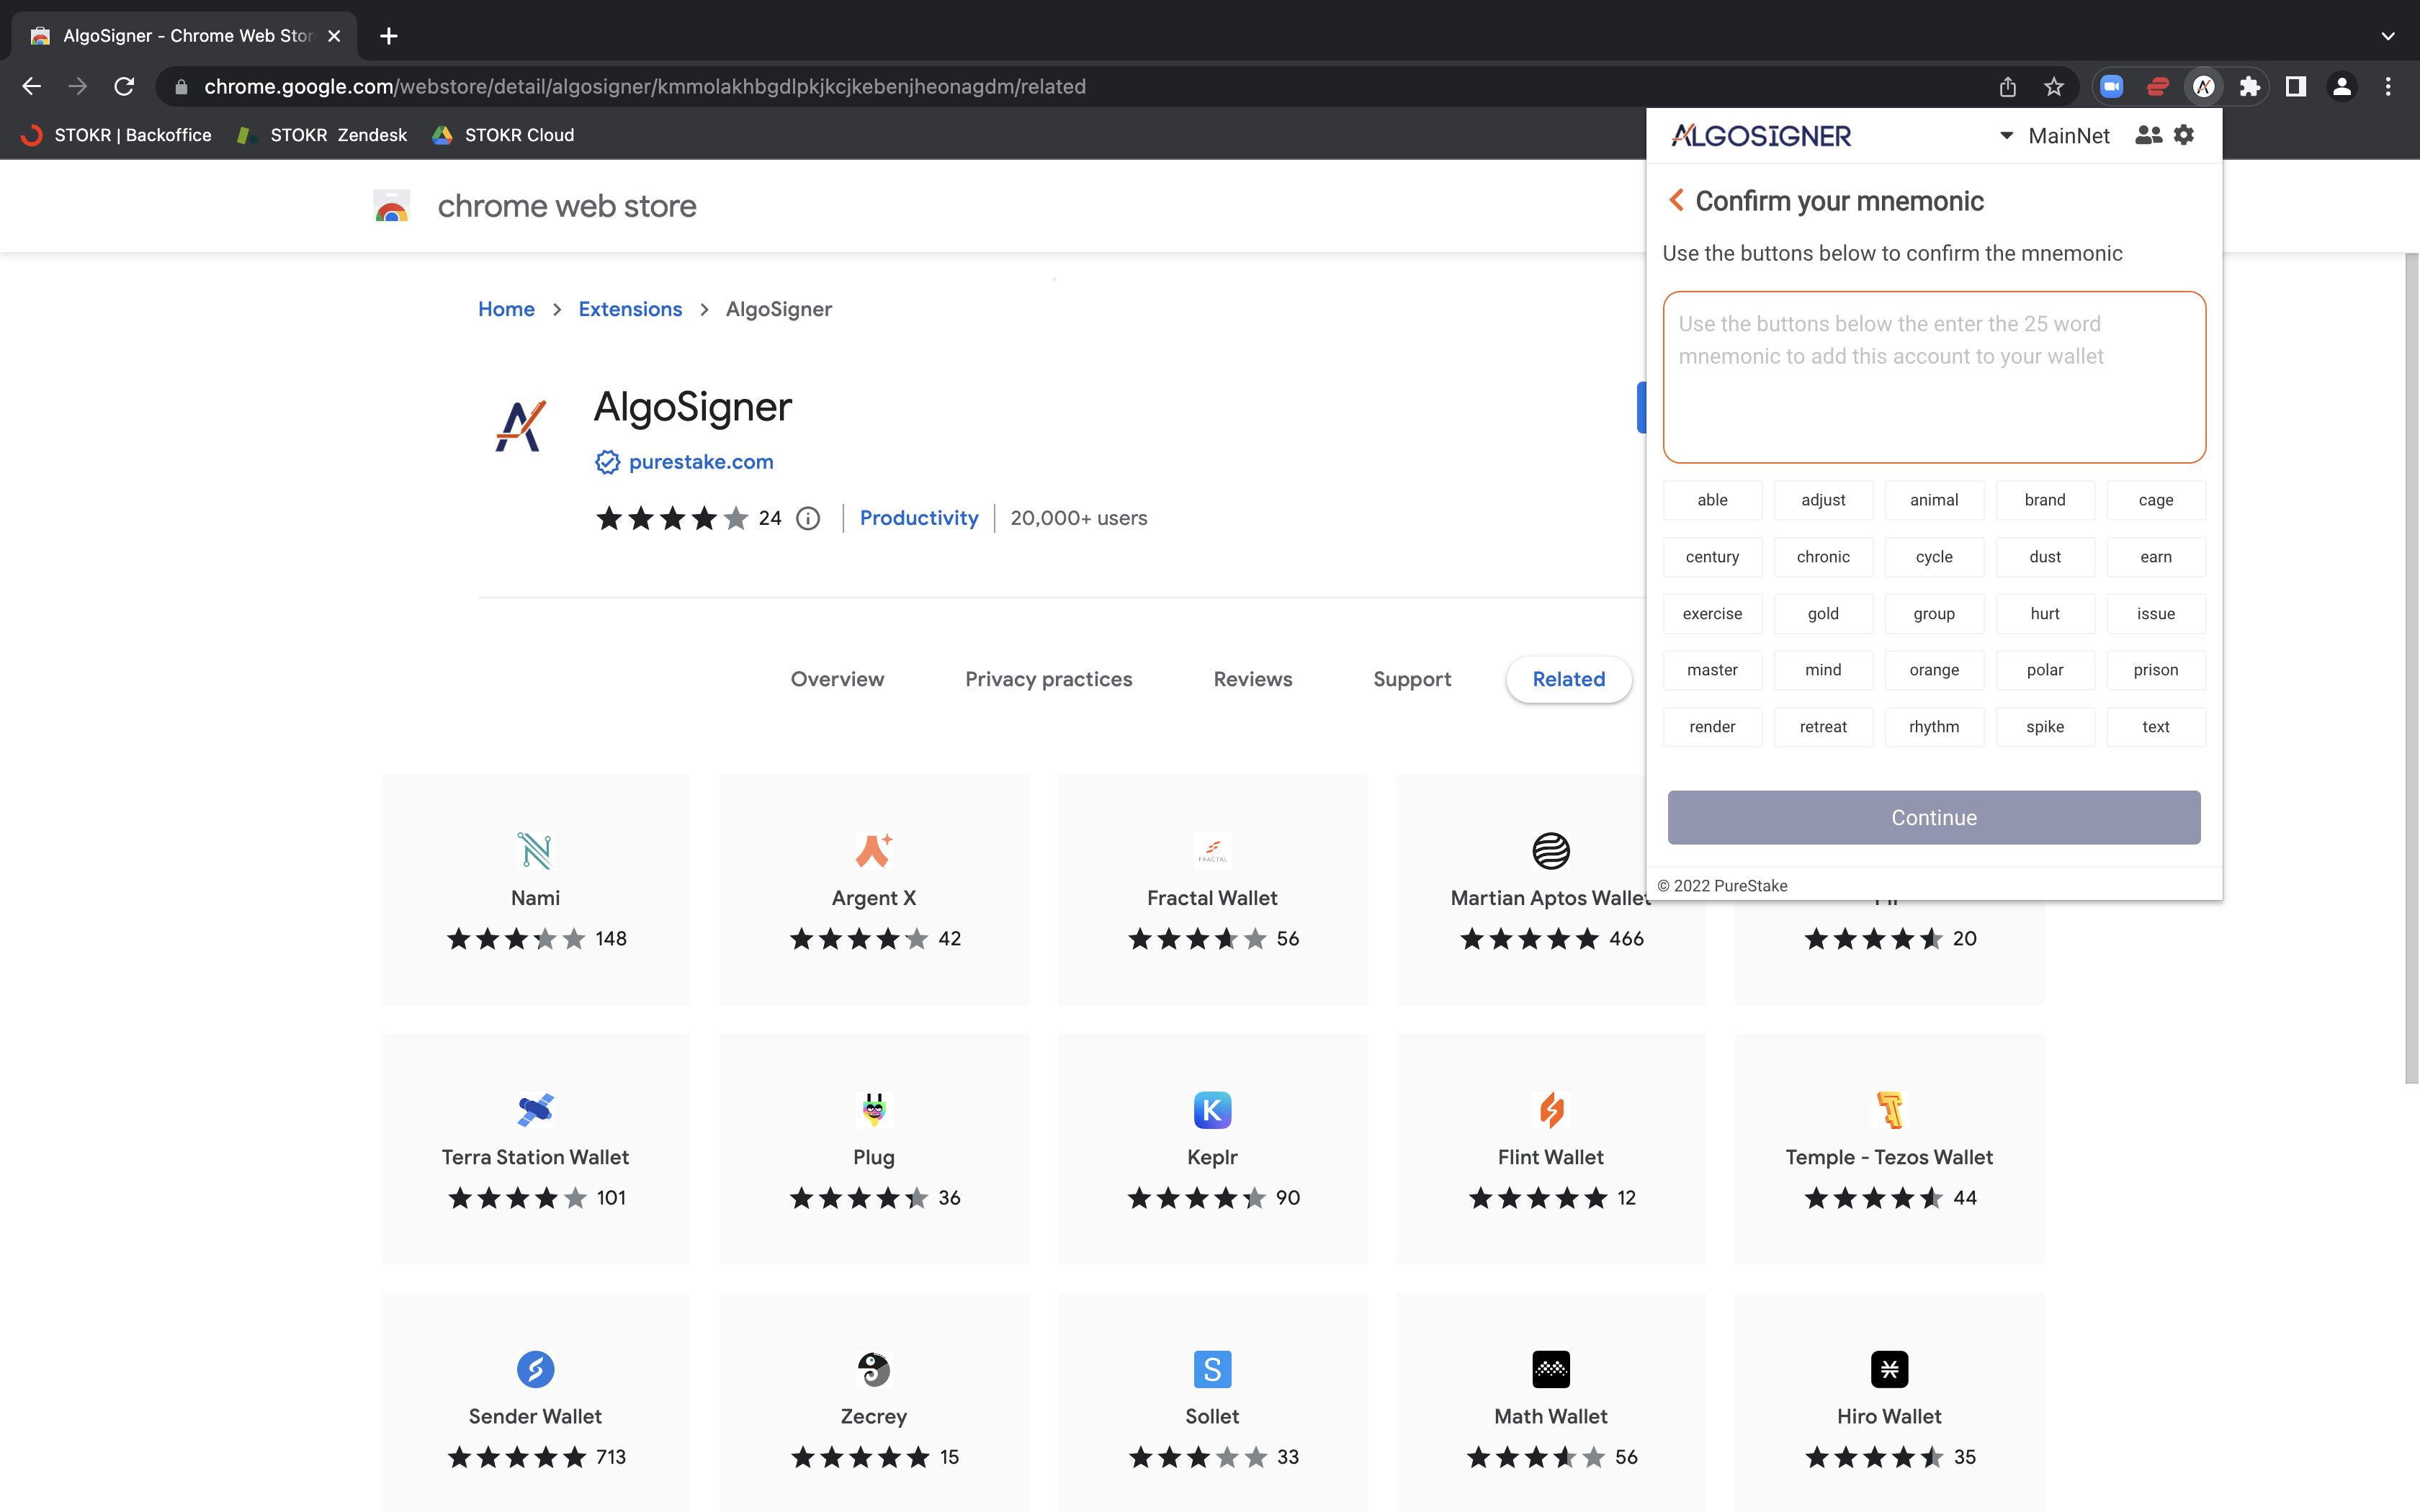
Task: Open the Keplr wallet card
Action: 1212,1148
